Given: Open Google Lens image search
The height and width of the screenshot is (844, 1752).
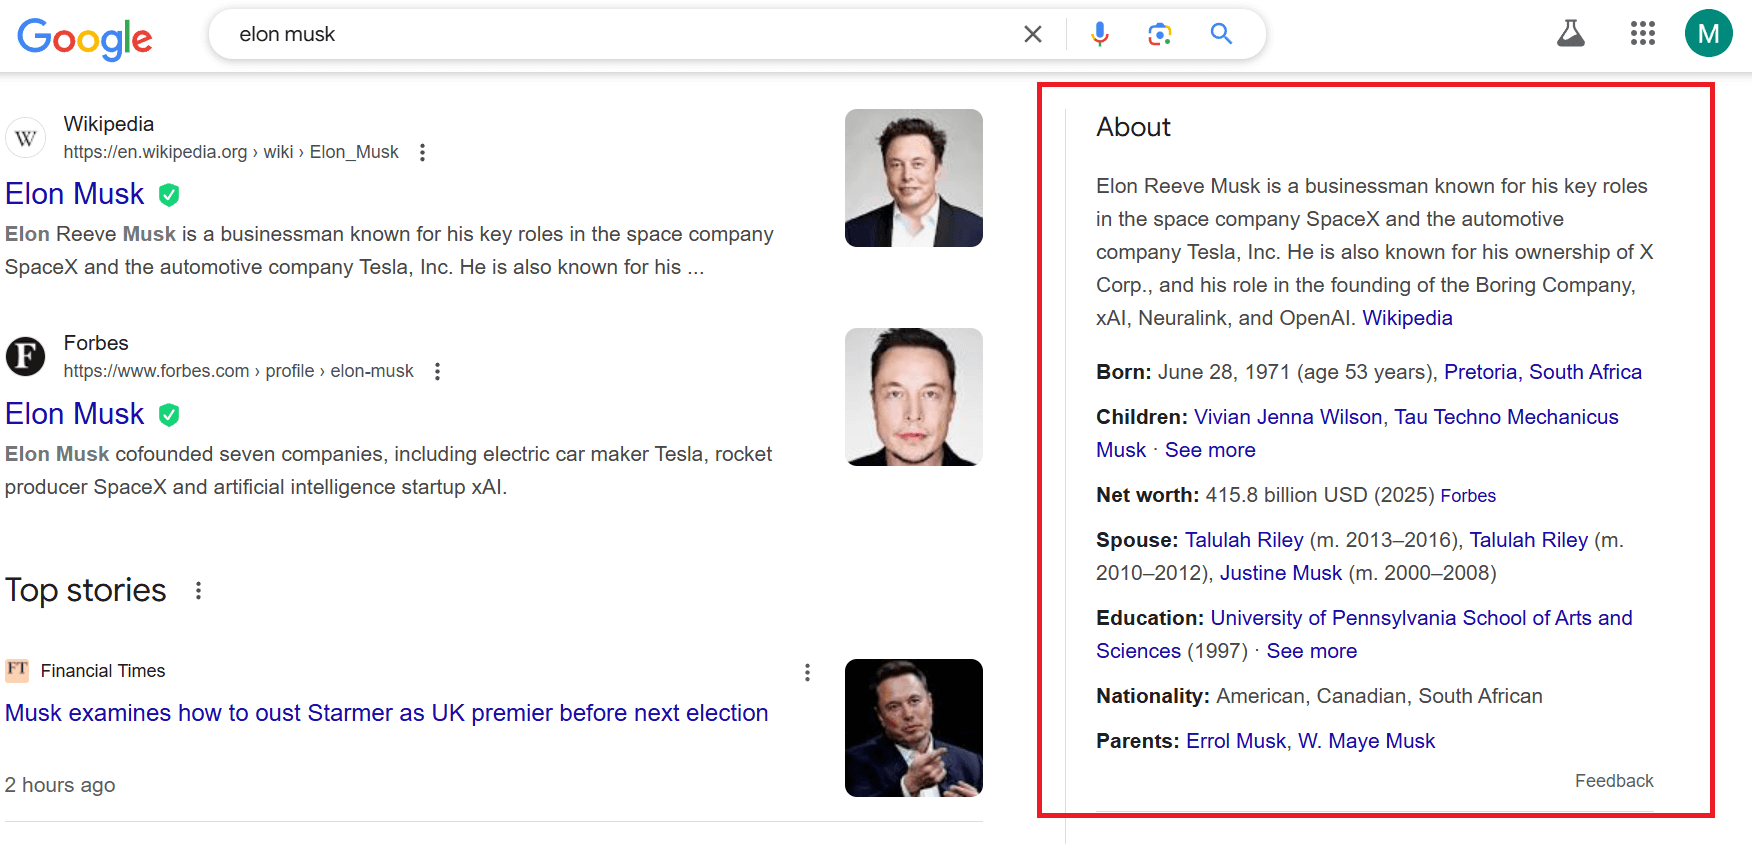Looking at the screenshot, I should click(x=1160, y=34).
